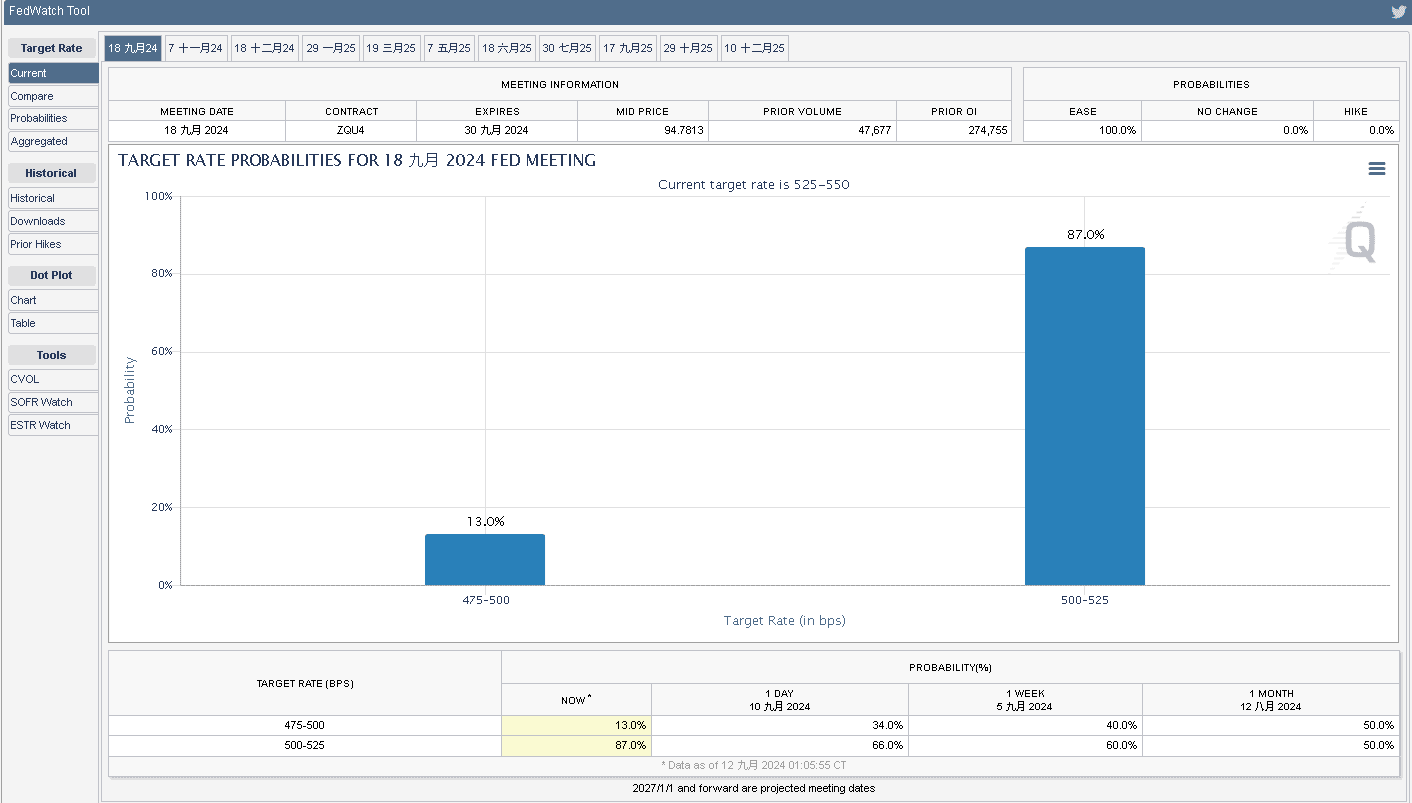The height and width of the screenshot is (803, 1412).
Task: View the Prior Hikes page
Action: [x=53, y=244]
